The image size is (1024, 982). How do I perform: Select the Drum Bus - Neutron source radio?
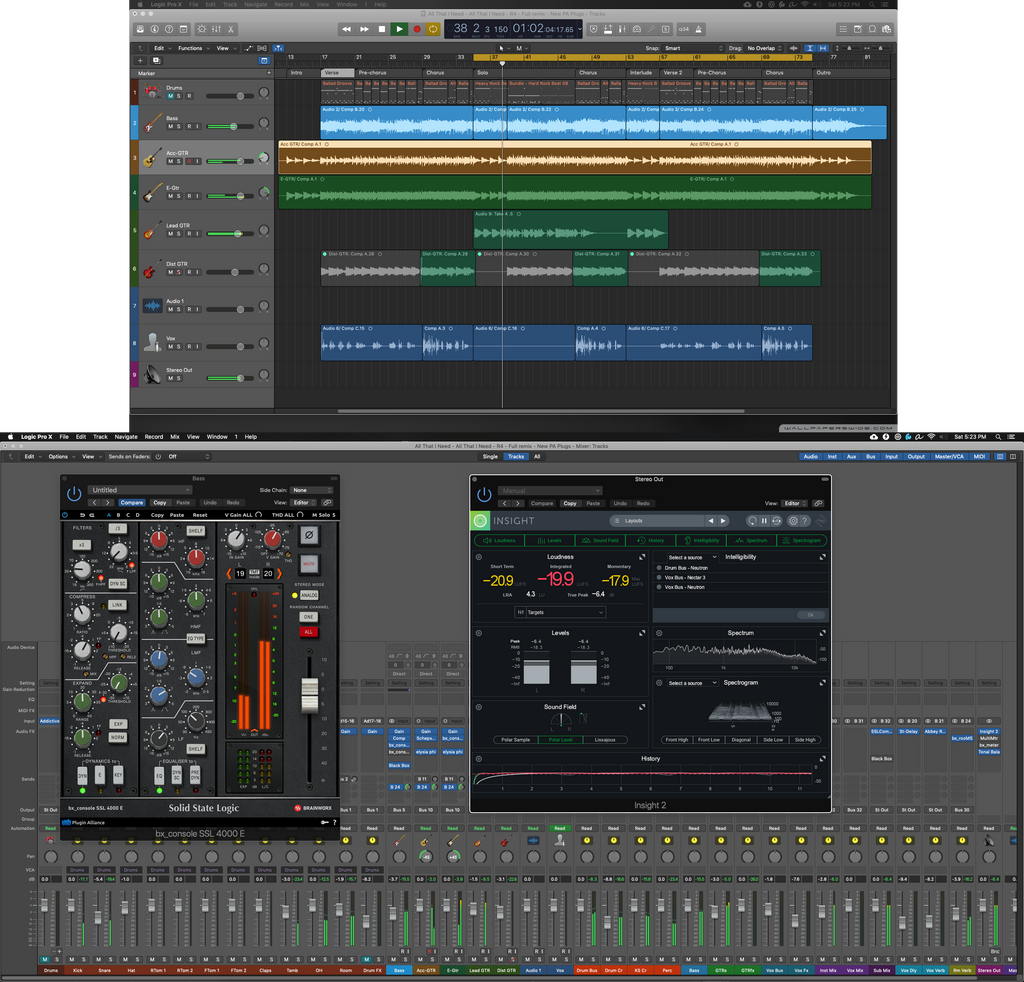point(659,568)
